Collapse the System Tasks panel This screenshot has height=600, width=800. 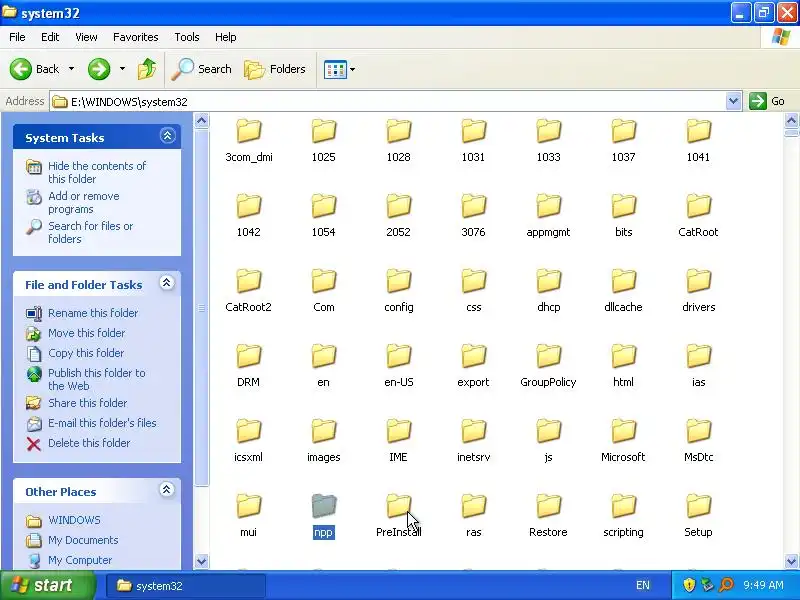pyautogui.click(x=167, y=136)
